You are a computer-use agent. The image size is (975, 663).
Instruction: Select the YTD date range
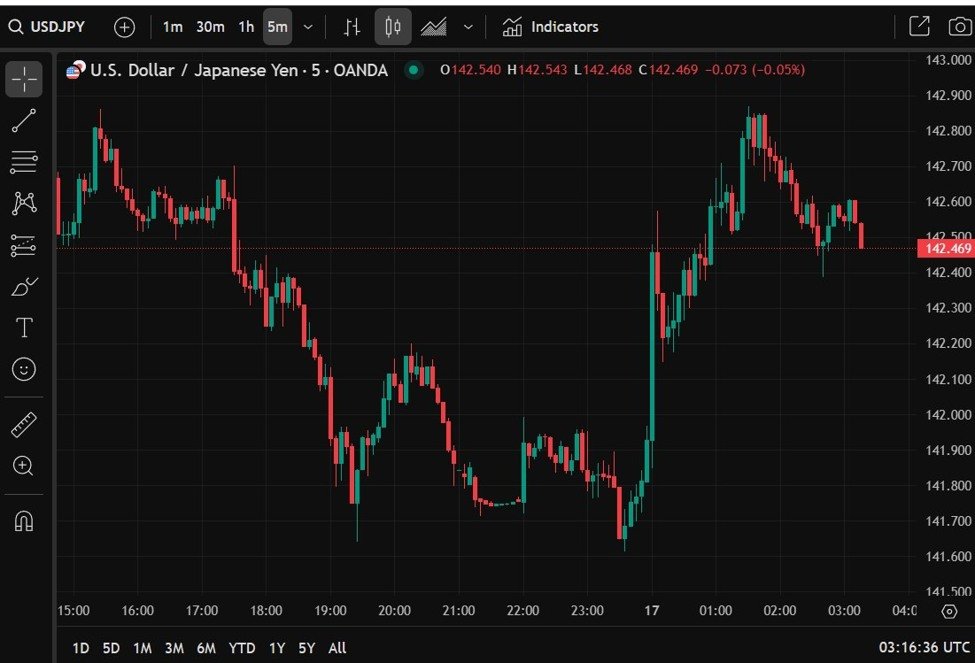pos(241,648)
